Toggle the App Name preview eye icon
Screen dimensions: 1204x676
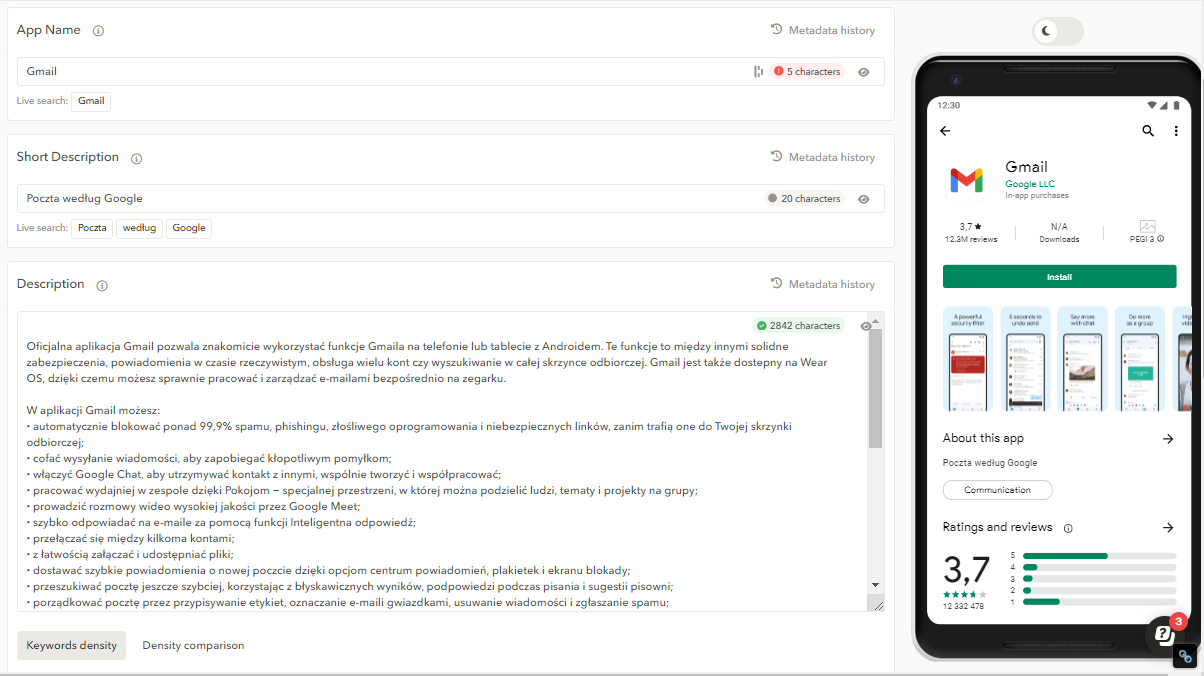pyautogui.click(x=864, y=72)
